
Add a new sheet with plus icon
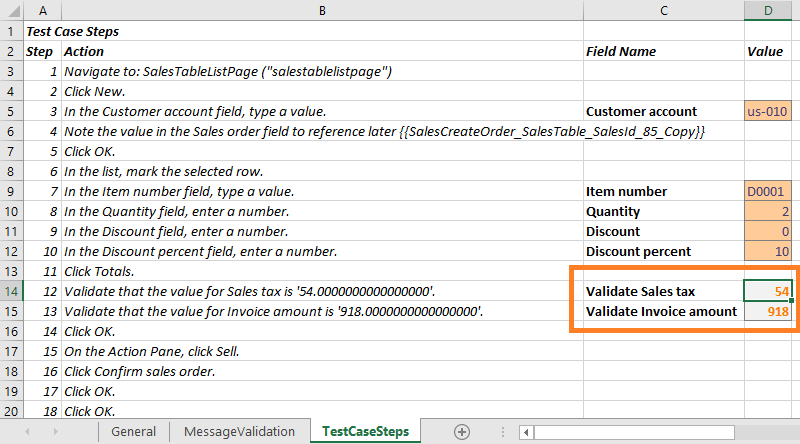coord(462,432)
